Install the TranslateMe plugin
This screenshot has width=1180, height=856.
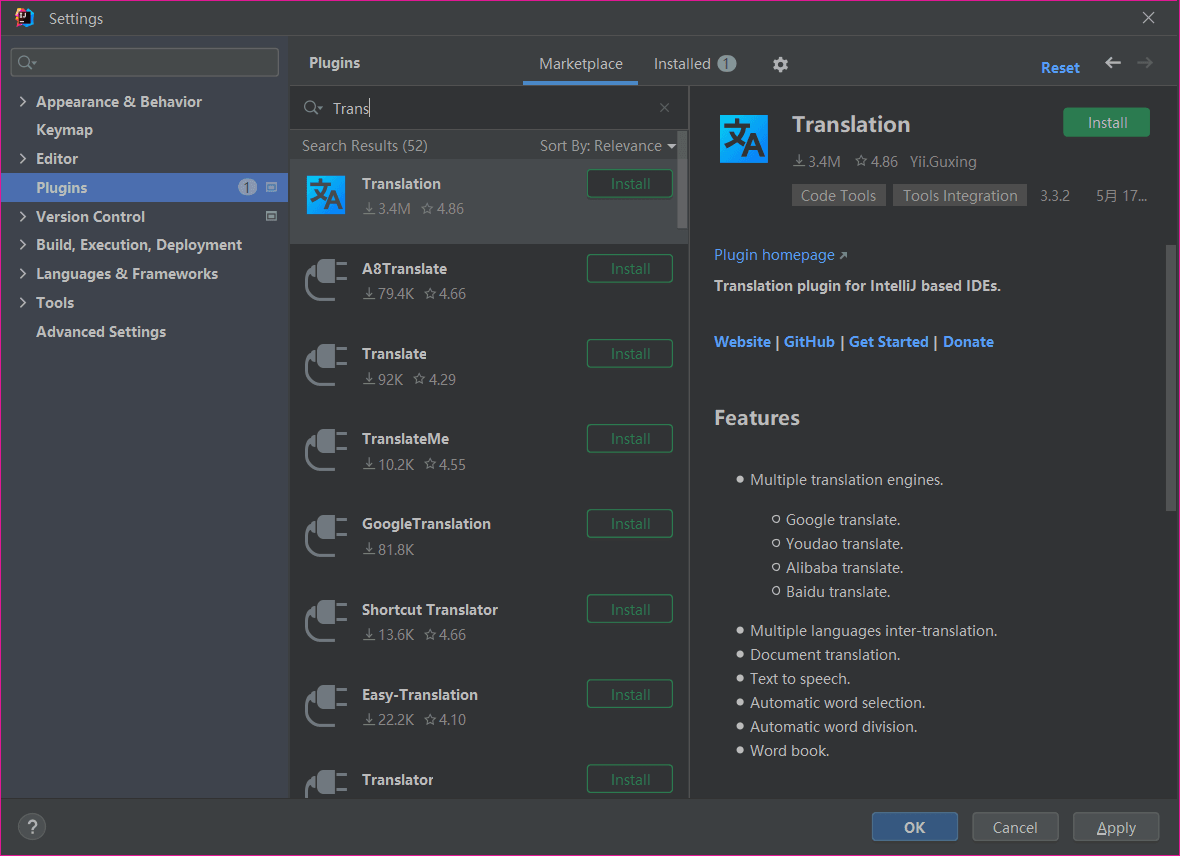click(x=630, y=439)
